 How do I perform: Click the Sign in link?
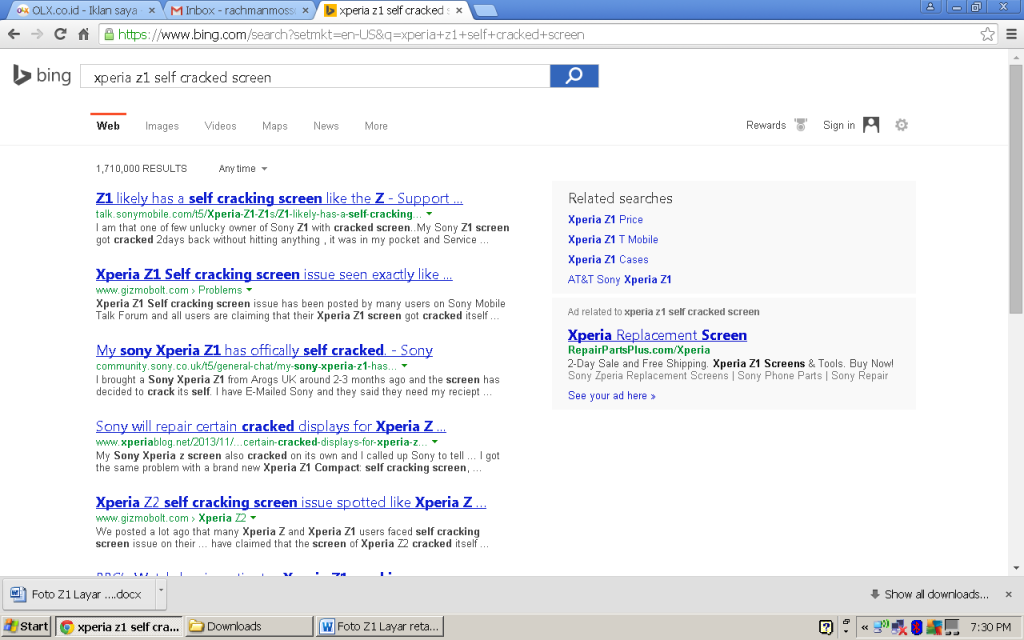pyautogui.click(x=839, y=125)
